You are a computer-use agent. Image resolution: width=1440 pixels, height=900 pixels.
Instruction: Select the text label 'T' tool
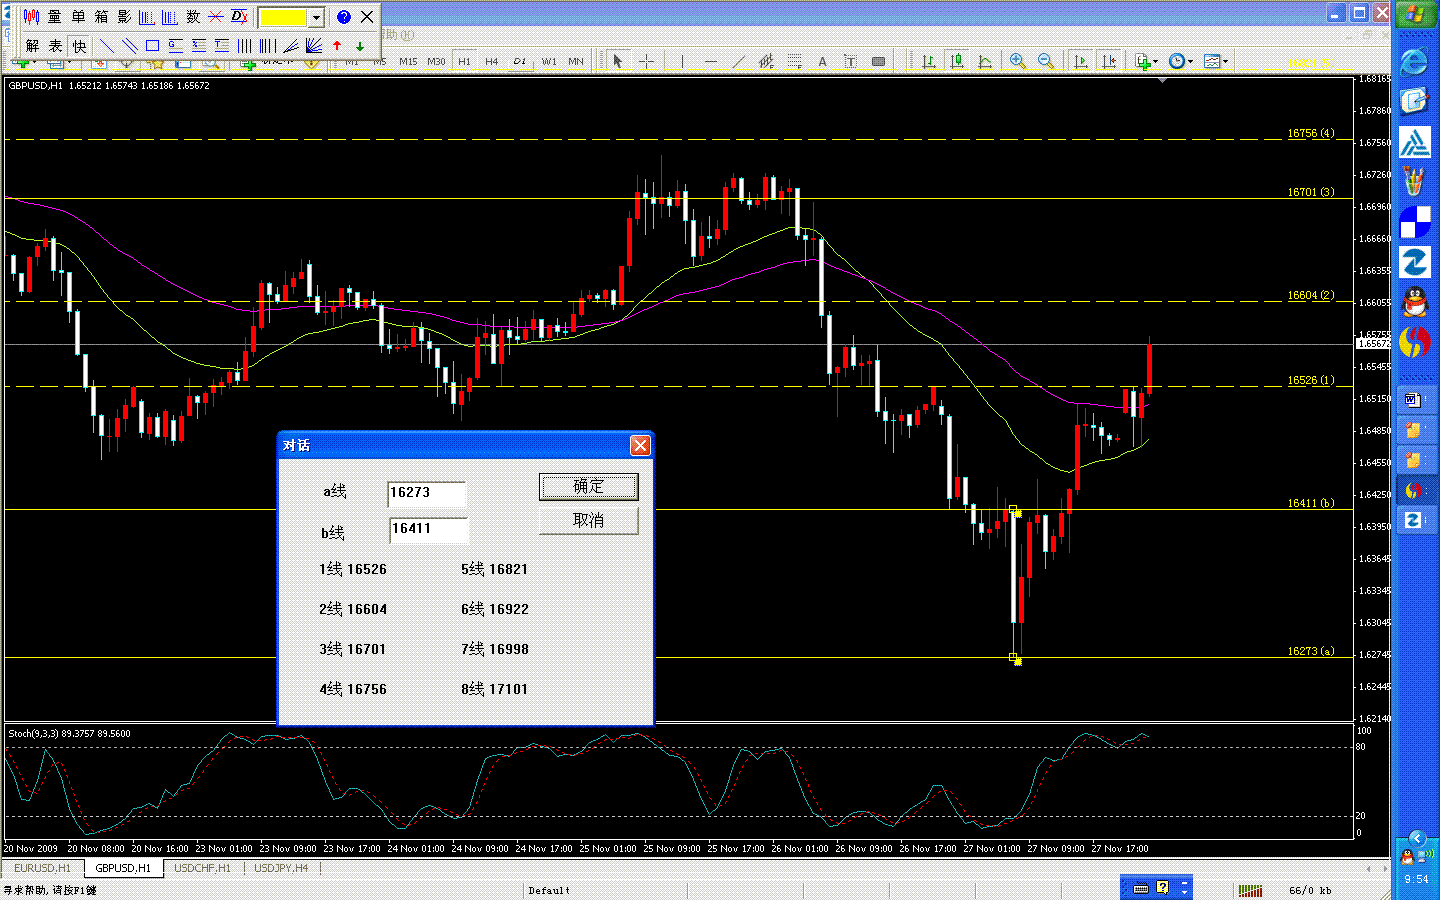[x=850, y=62]
